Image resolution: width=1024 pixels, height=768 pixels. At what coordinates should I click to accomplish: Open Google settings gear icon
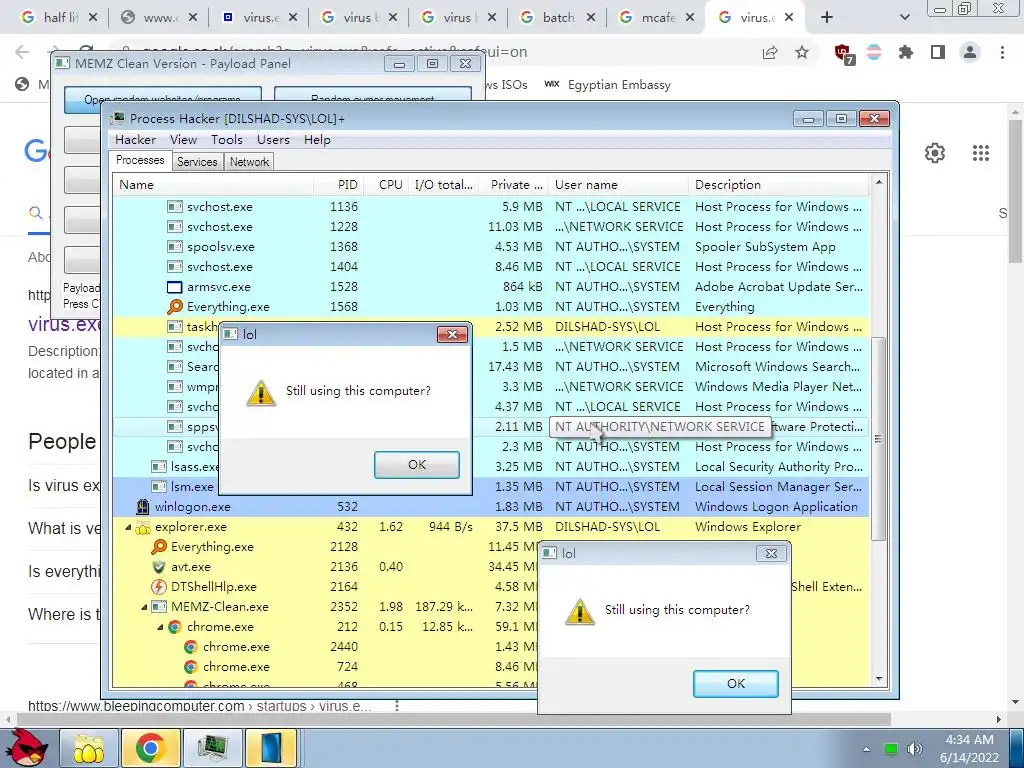coord(935,153)
